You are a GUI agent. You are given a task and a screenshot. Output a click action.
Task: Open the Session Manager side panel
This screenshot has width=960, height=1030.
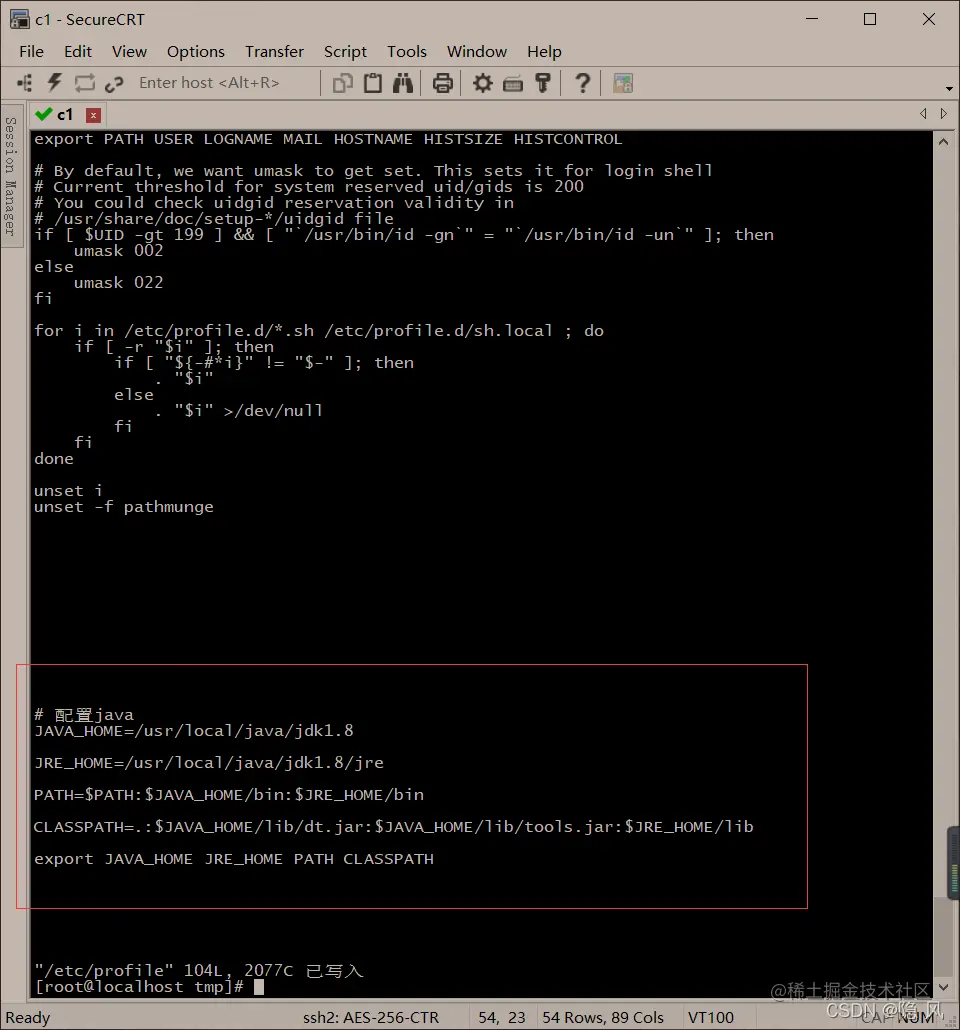click(11, 176)
